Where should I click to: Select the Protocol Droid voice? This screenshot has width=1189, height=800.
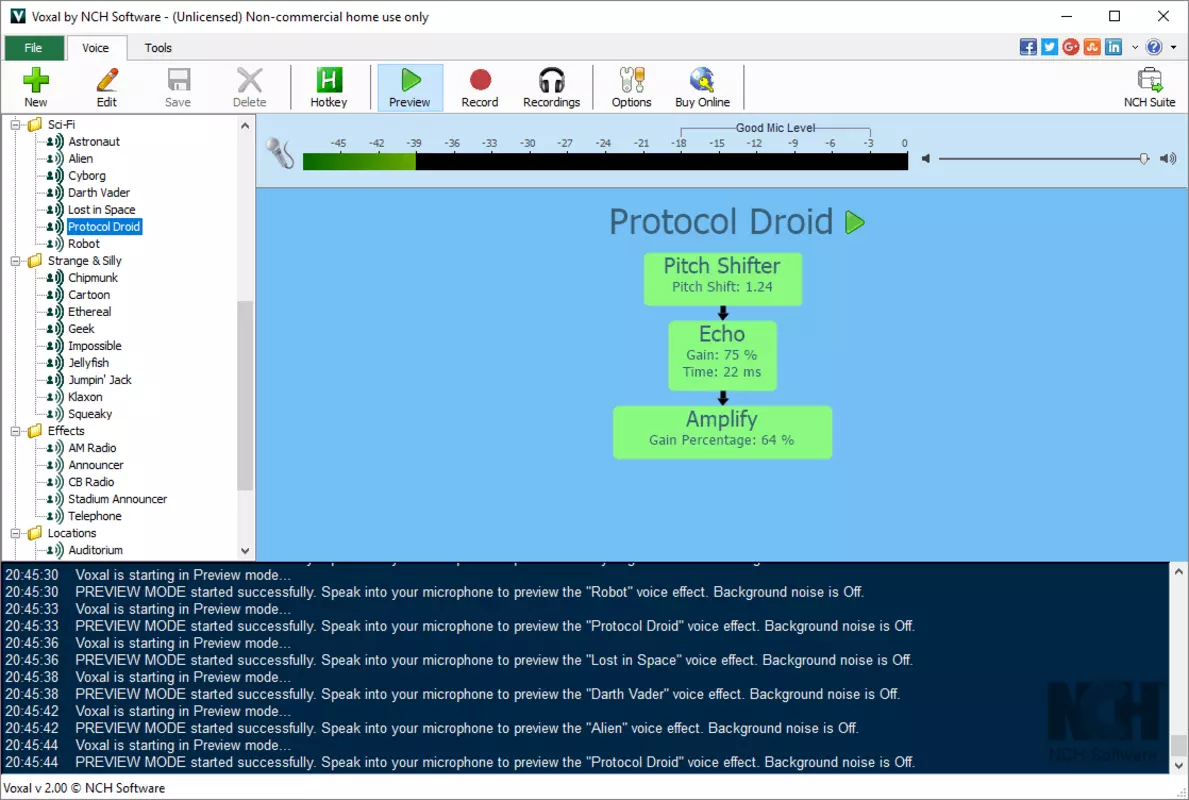coord(104,227)
